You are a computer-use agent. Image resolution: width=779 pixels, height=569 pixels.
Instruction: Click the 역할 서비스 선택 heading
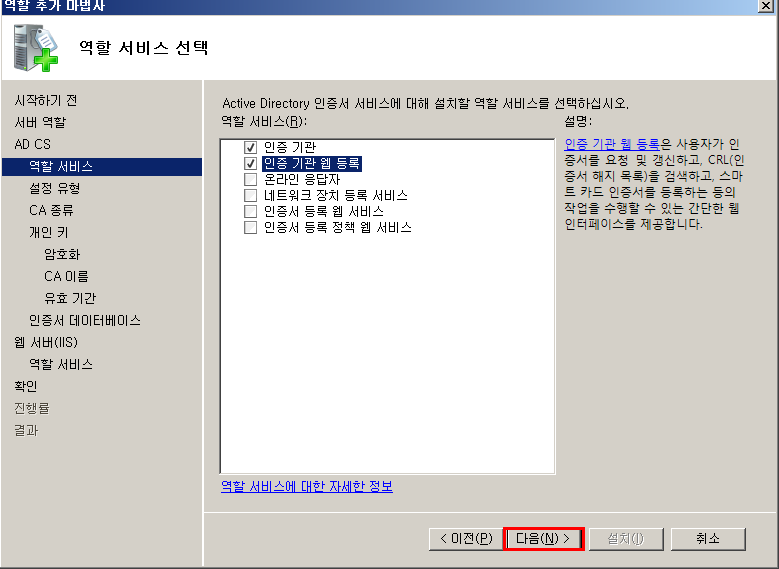pyautogui.click(x=144, y=48)
